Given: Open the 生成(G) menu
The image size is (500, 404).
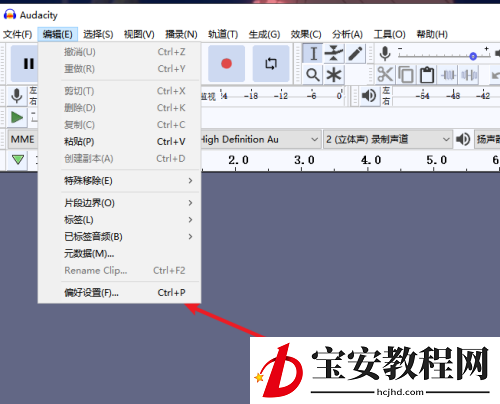Looking at the screenshot, I should 264,34.
